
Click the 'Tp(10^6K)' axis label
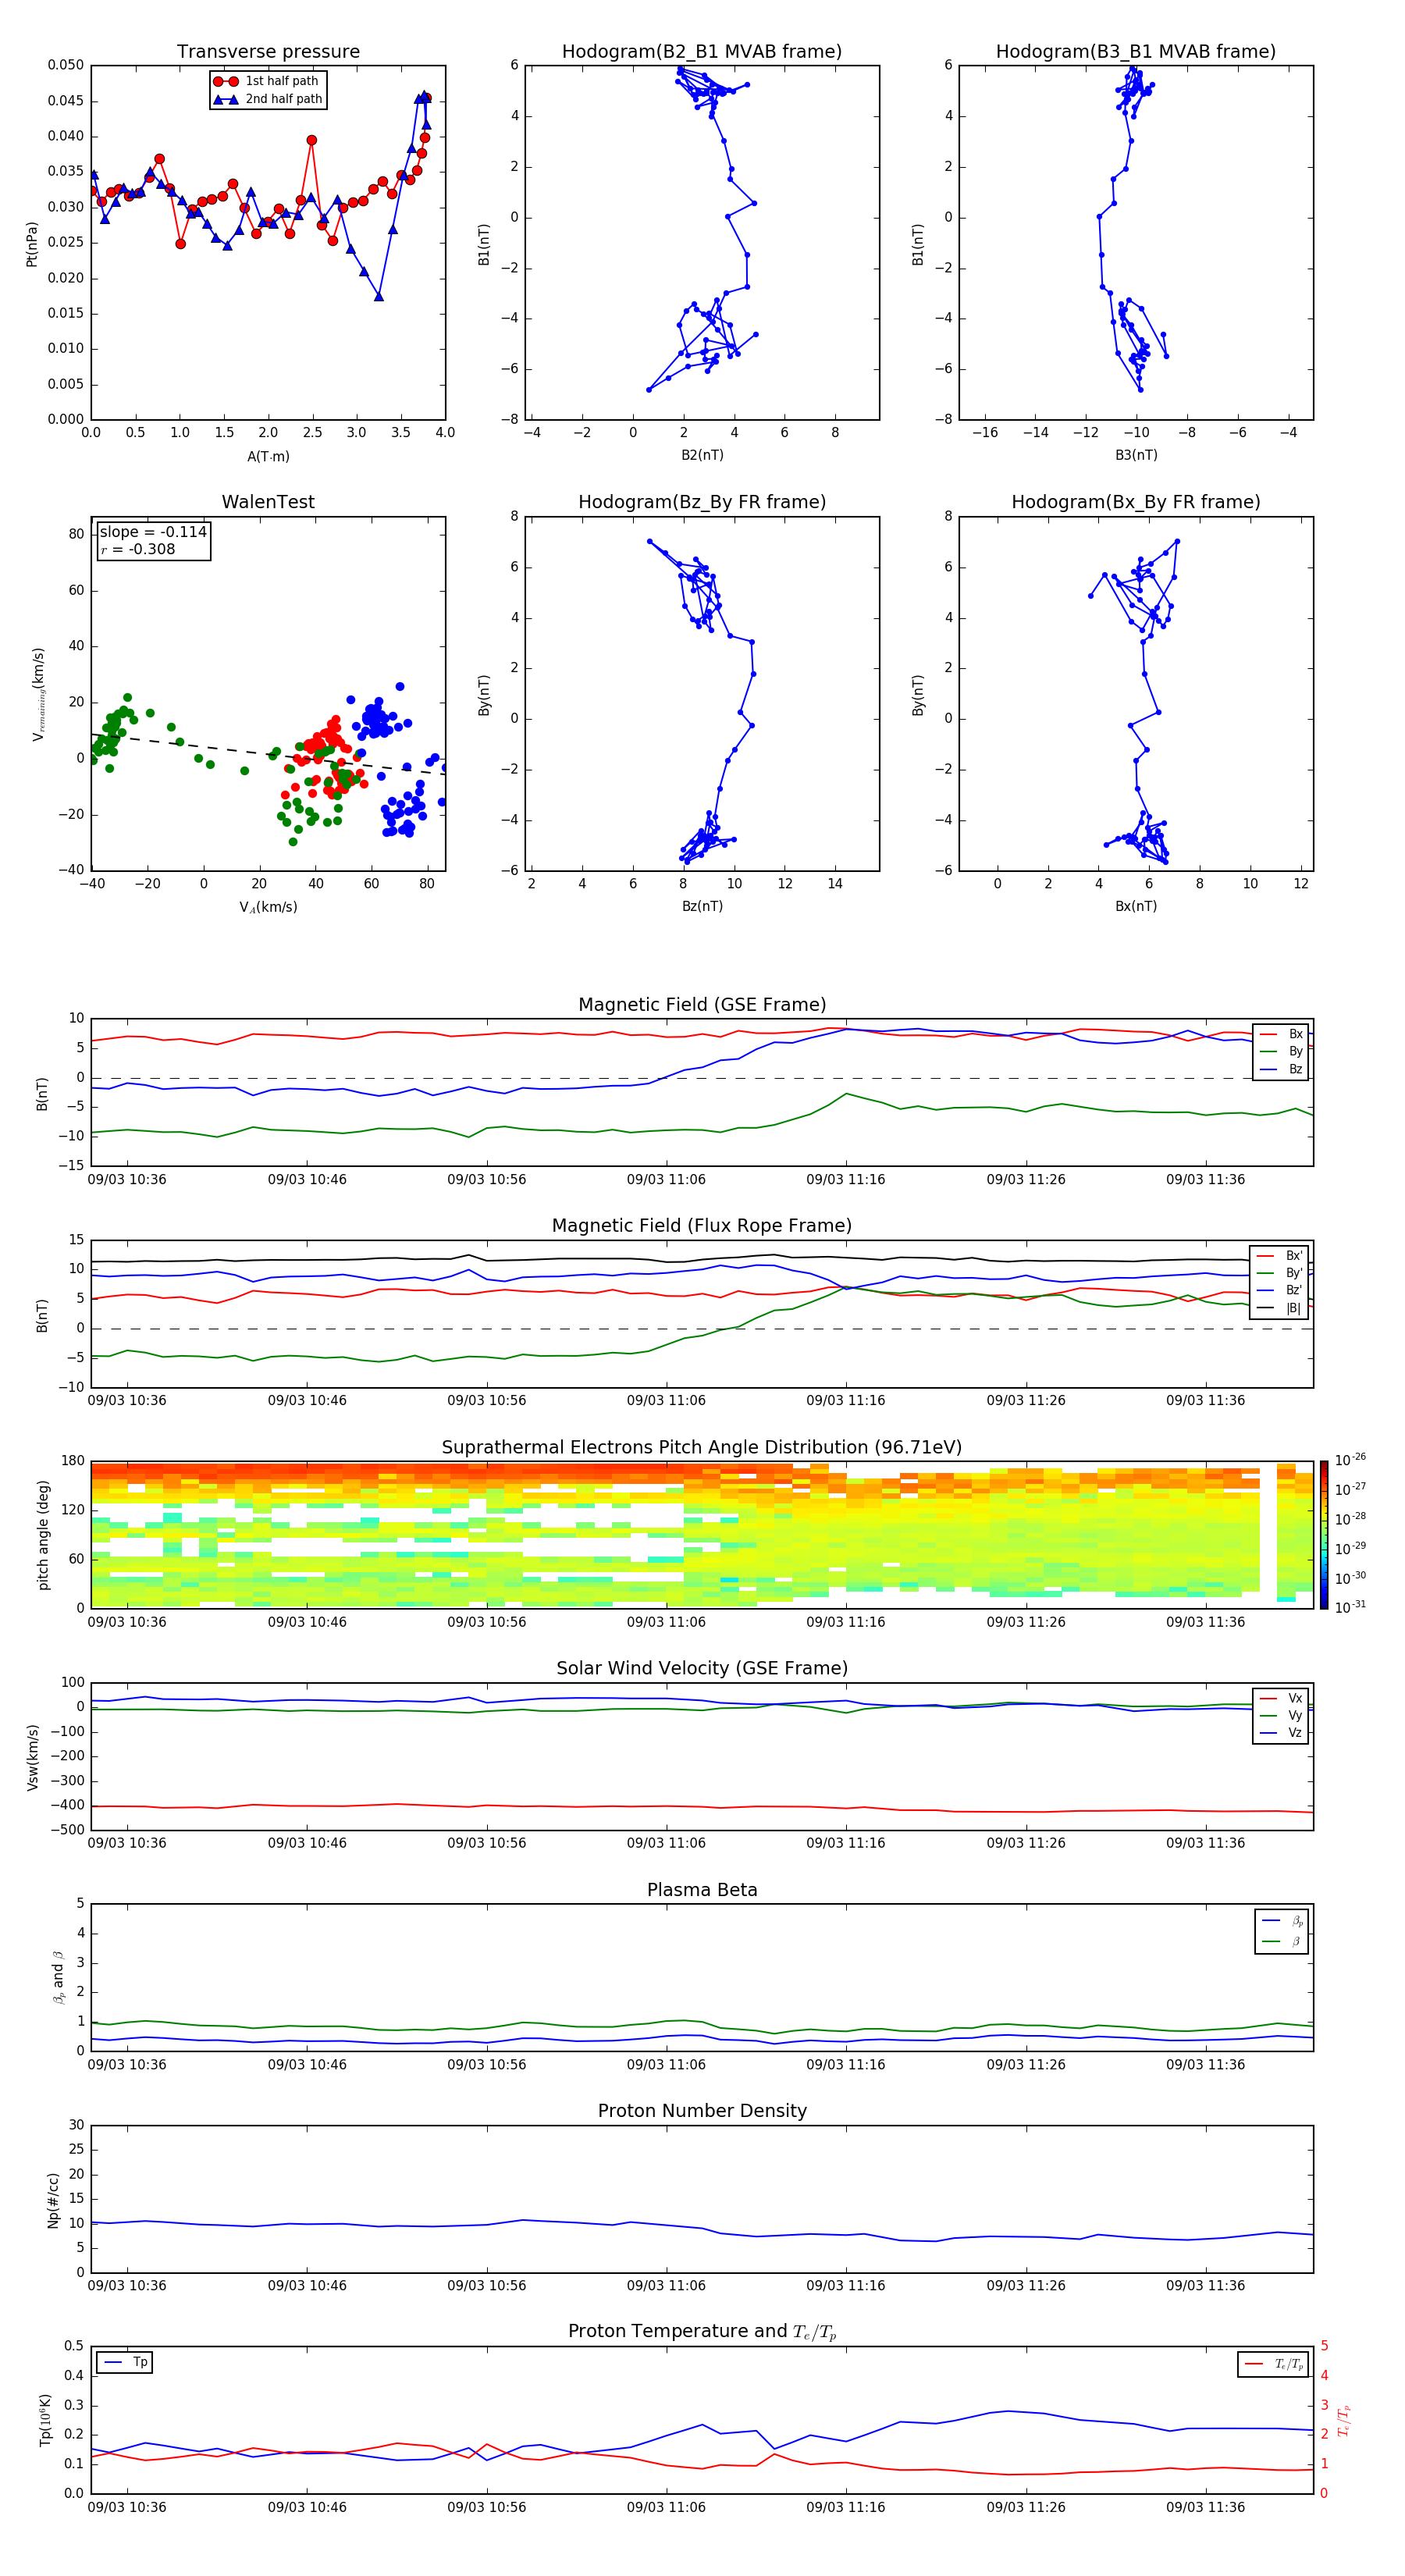pos(45,2420)
